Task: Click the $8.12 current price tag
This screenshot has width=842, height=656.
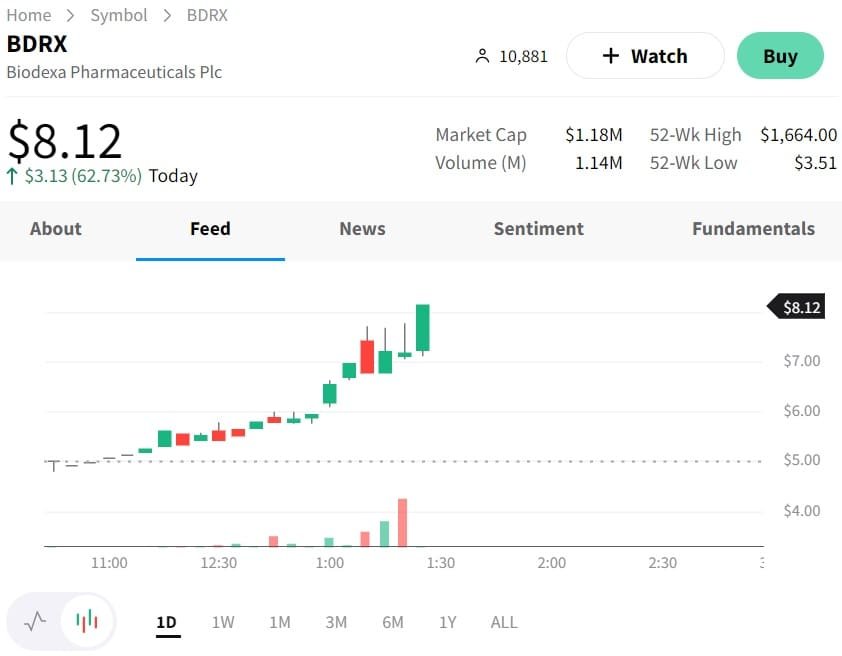Action: (x=801, y=307)
